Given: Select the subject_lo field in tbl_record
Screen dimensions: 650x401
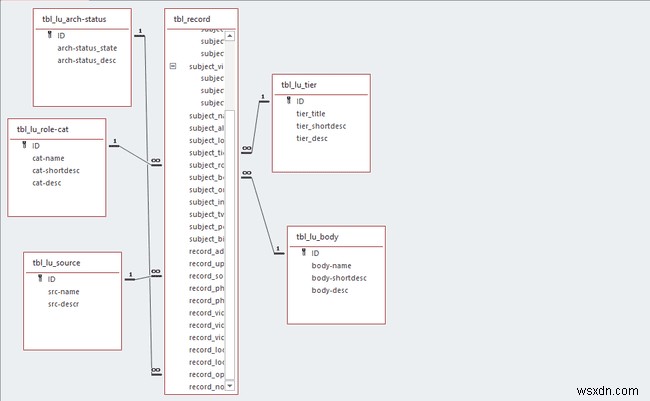Looking at the screenshot, I should tap(206, 141).
